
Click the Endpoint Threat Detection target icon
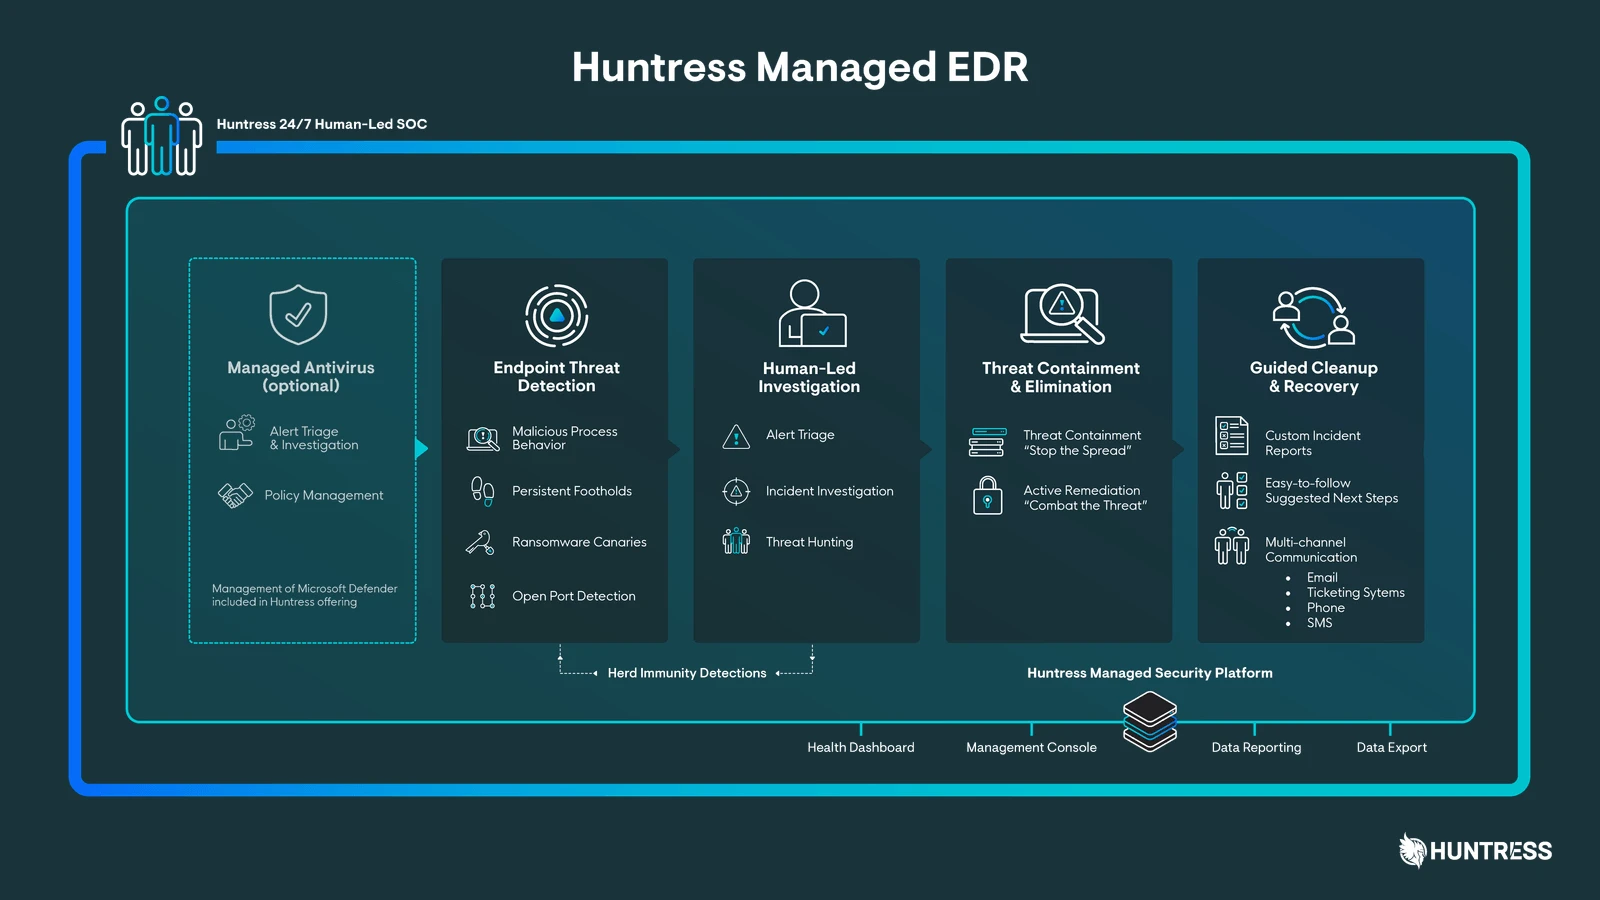(557, 315)
